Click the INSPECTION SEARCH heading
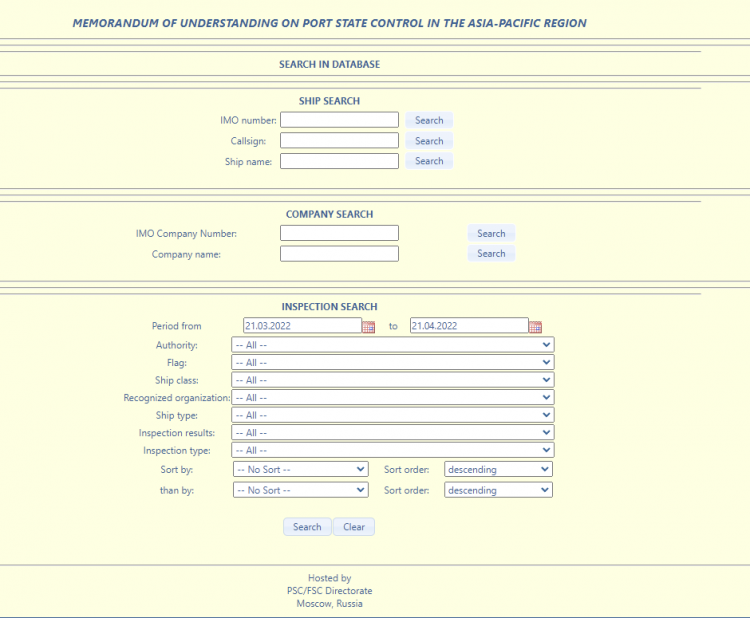The width and height of the screenshot is (750, 618). 330,307
